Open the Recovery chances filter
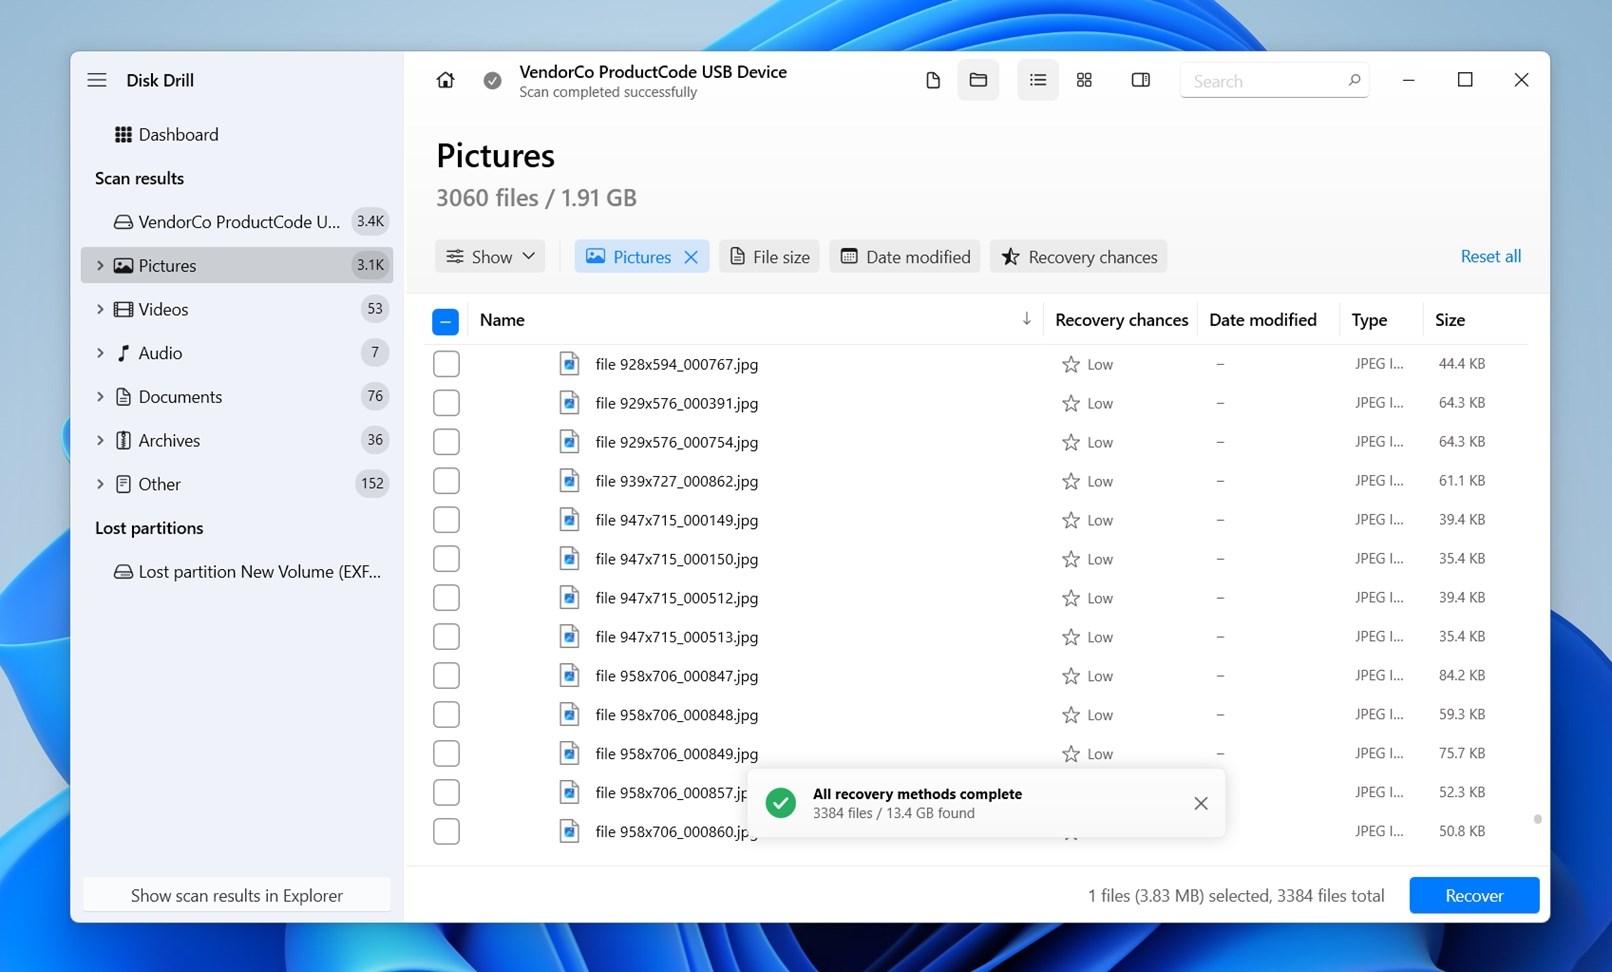 1079,257
